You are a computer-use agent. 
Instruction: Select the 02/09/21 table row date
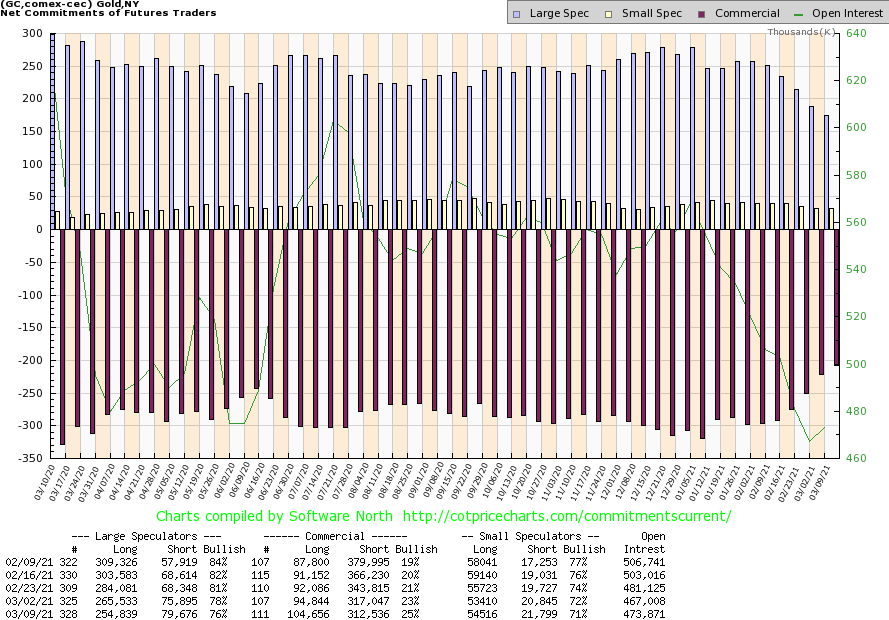pyautogui.click(x=25, y=562)
